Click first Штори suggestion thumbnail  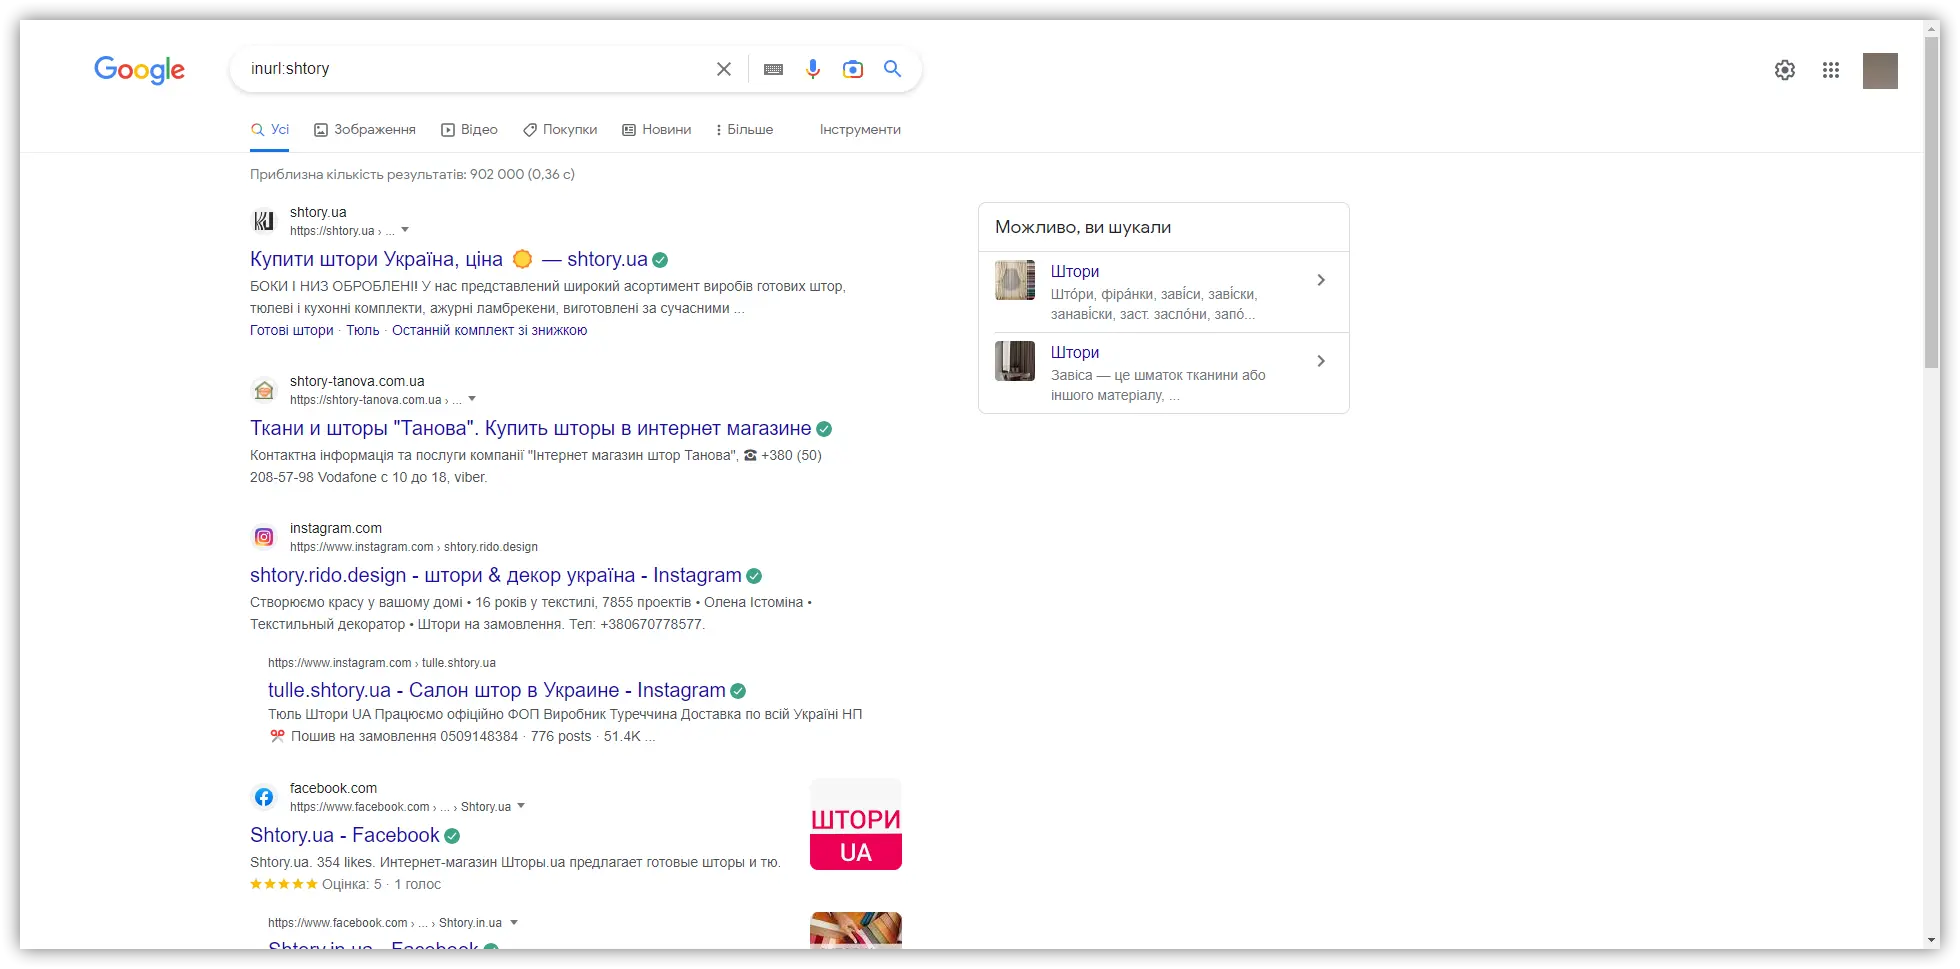(1015, 280)
